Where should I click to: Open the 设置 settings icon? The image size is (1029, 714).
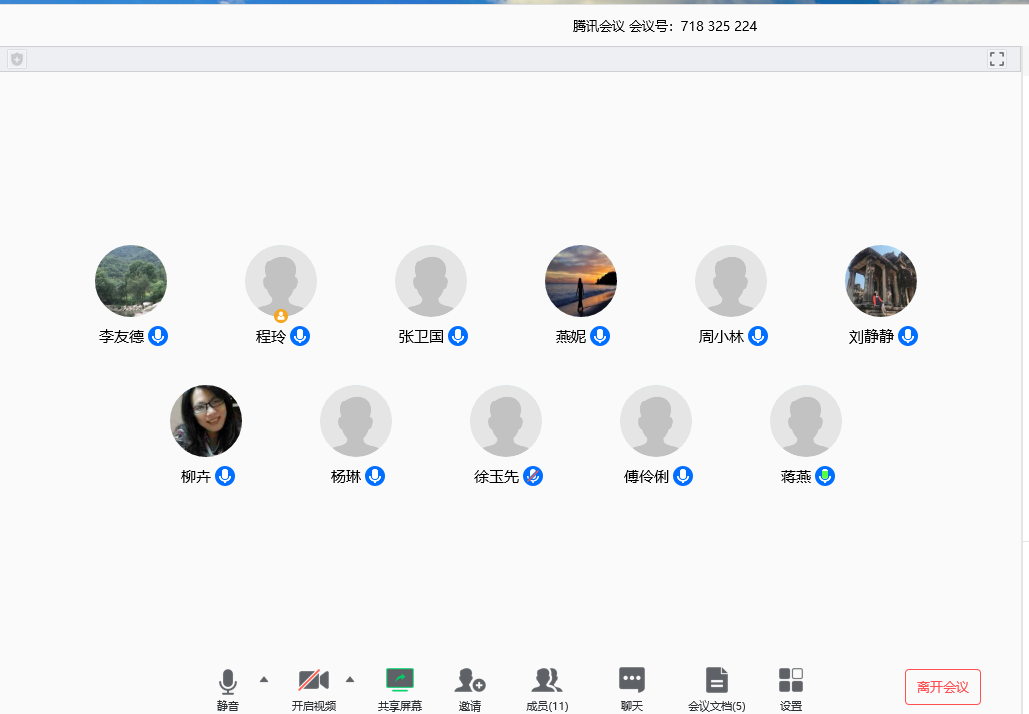click(x=791, y=681)
